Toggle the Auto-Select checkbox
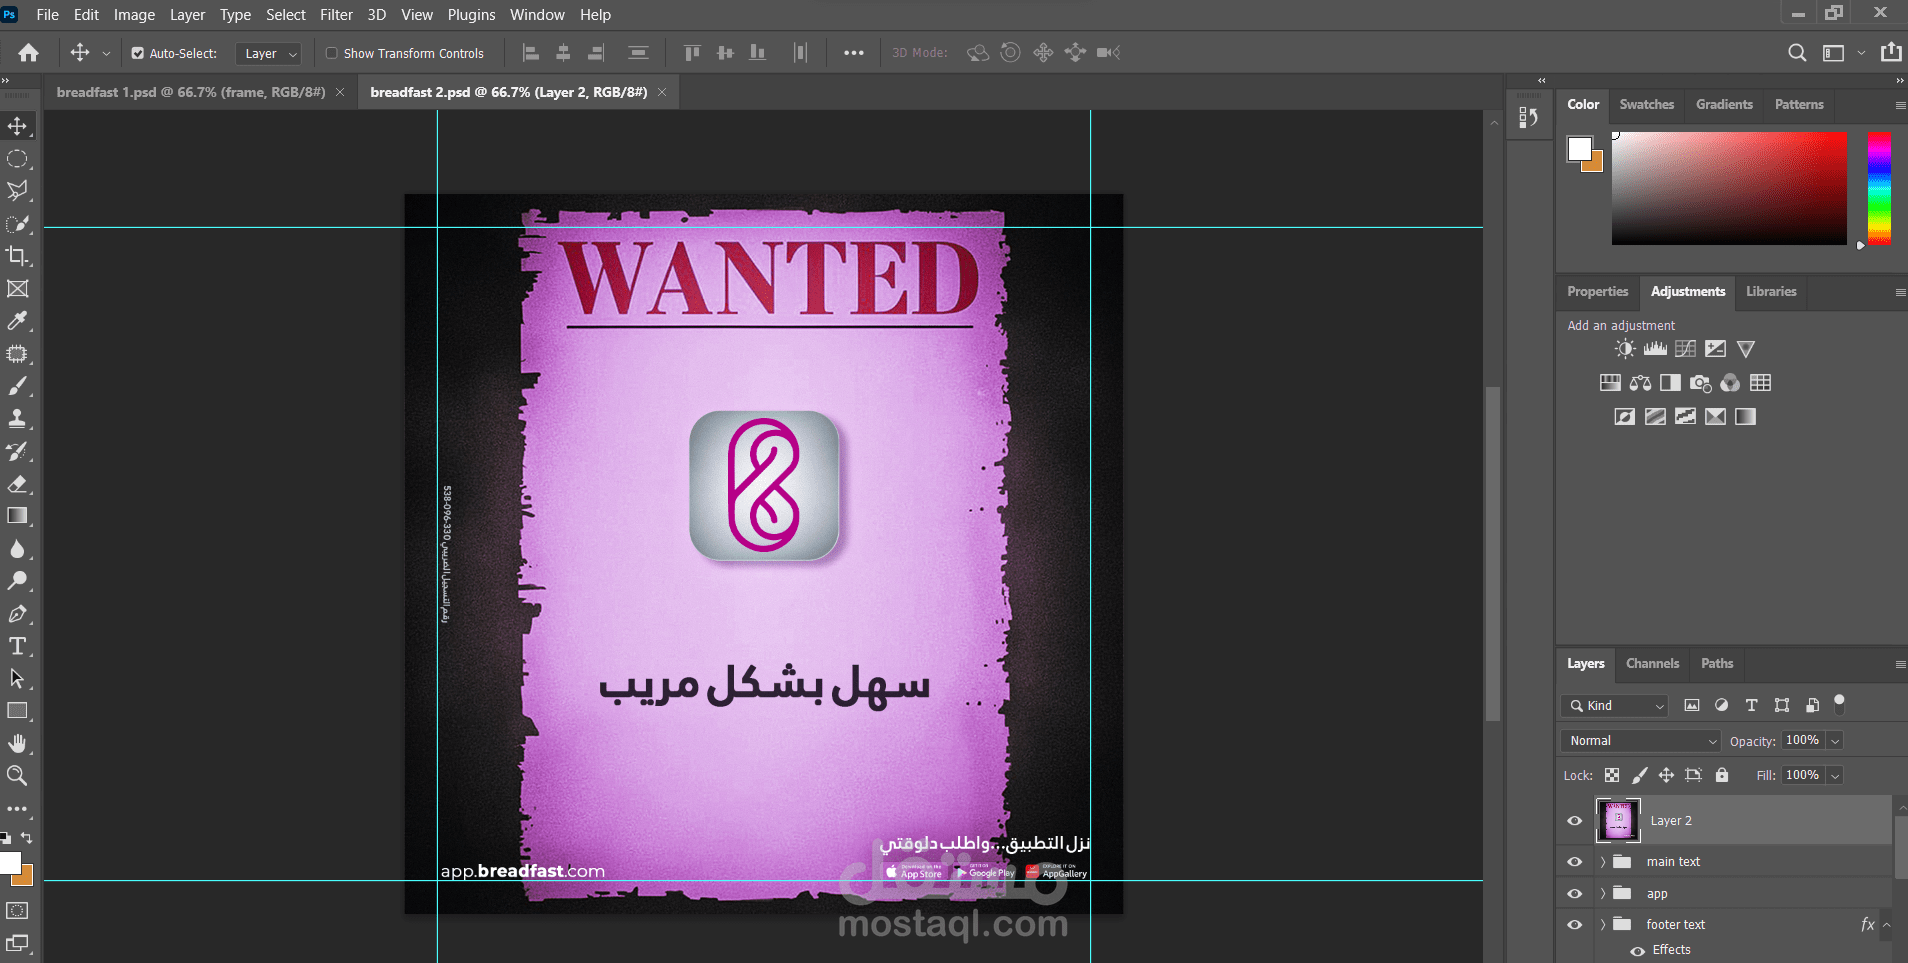The width and height of the screenshot is (1908, 963). 138,53
